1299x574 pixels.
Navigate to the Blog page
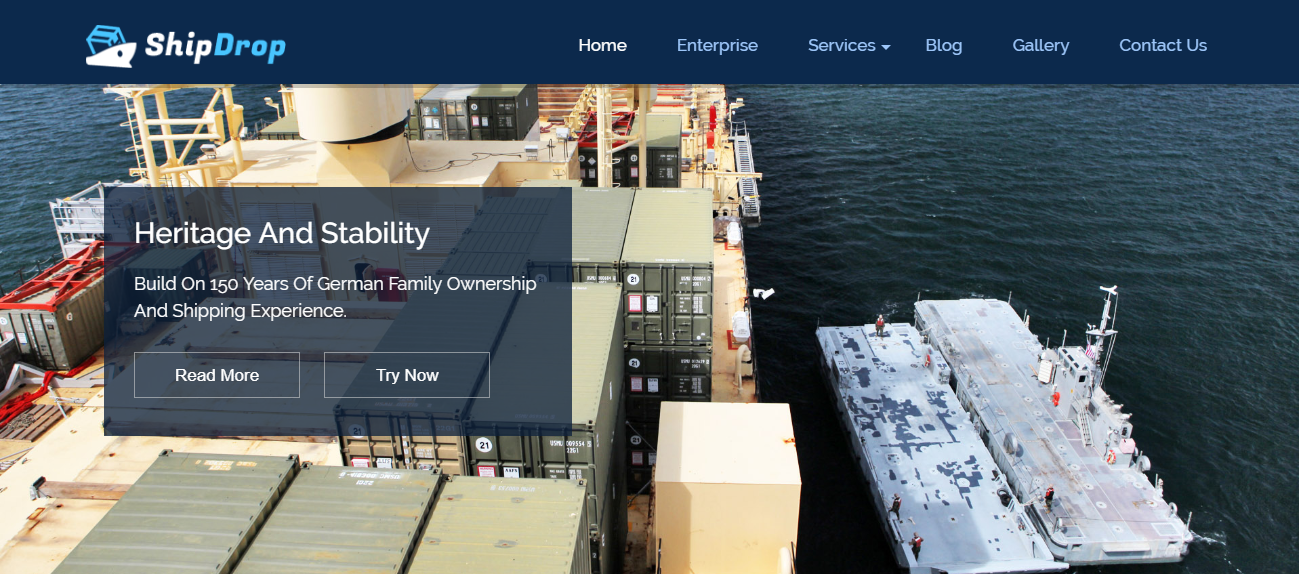pyautogui.click(x=943, y=45)
